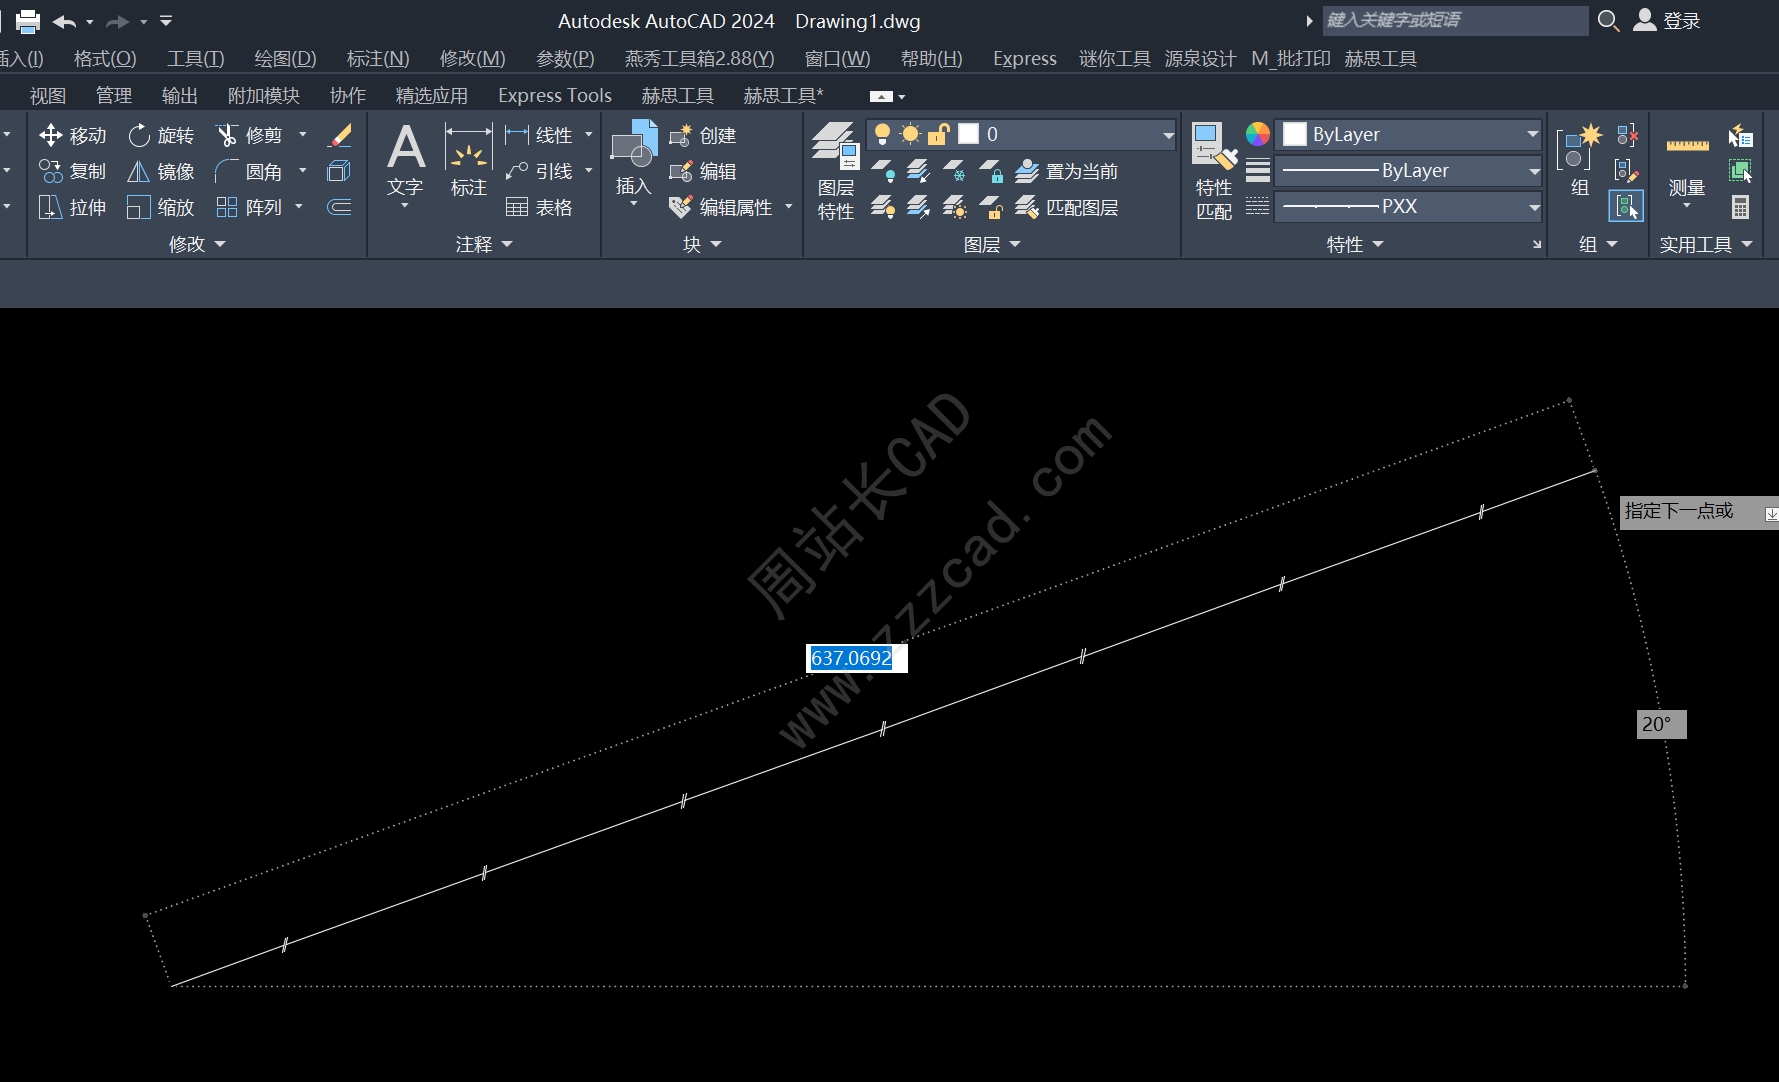Viewport: 1779px width, 1082px height.
Task: Select the 线性 (Linear) dimension tool
Action: pos(539,135)
